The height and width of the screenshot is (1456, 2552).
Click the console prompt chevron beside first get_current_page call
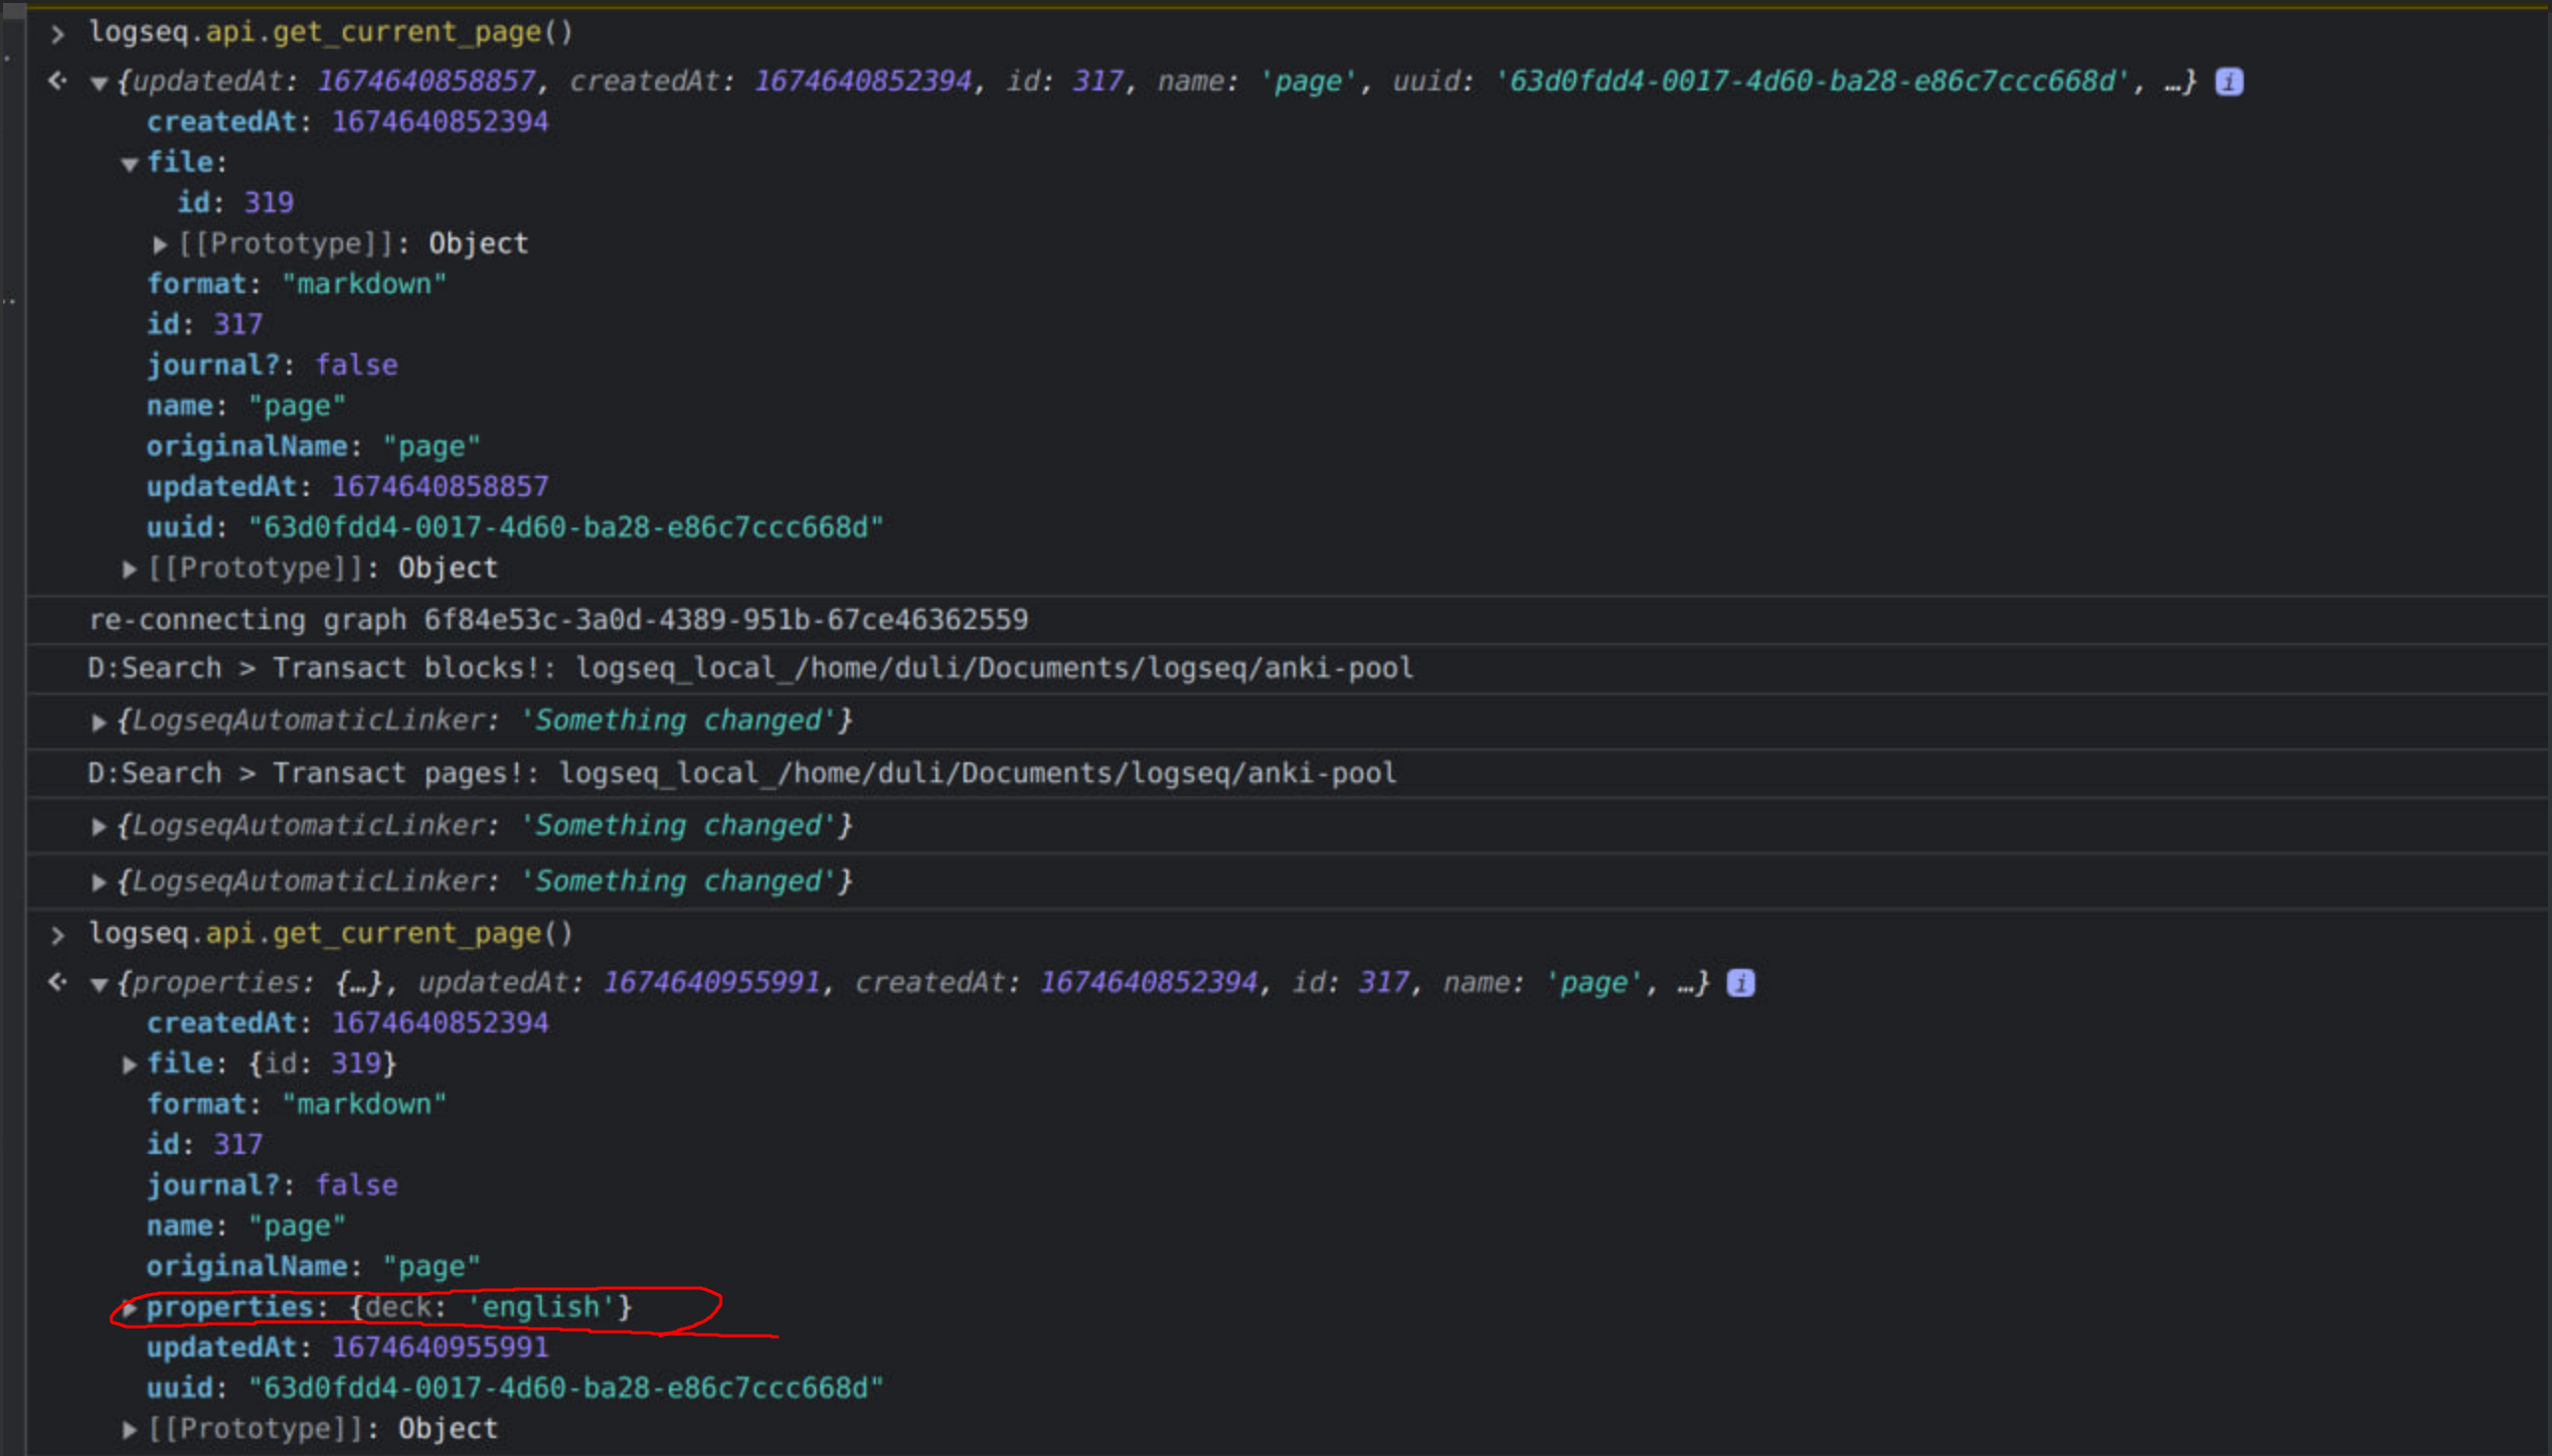point(58,33)
